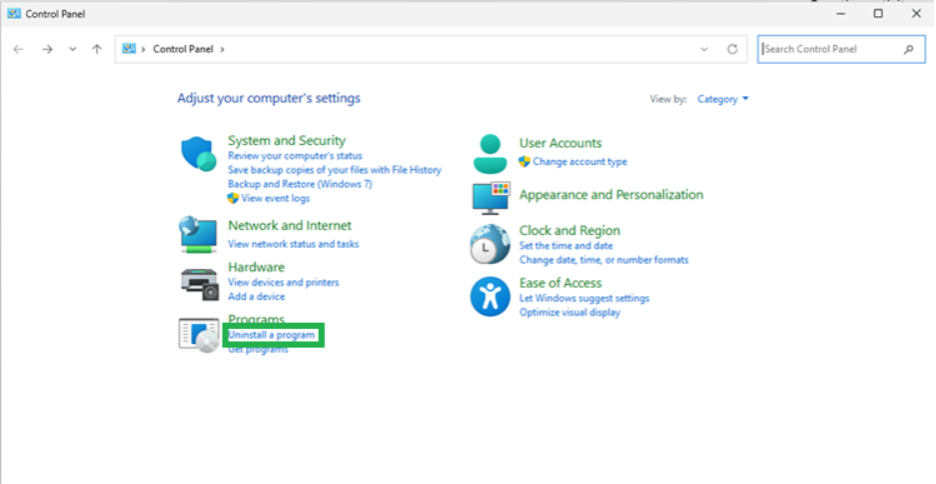The width and height of the screenshot is (936, 484).
Task: Click Control Panel icon in title bar
Action: coord(14,14)
